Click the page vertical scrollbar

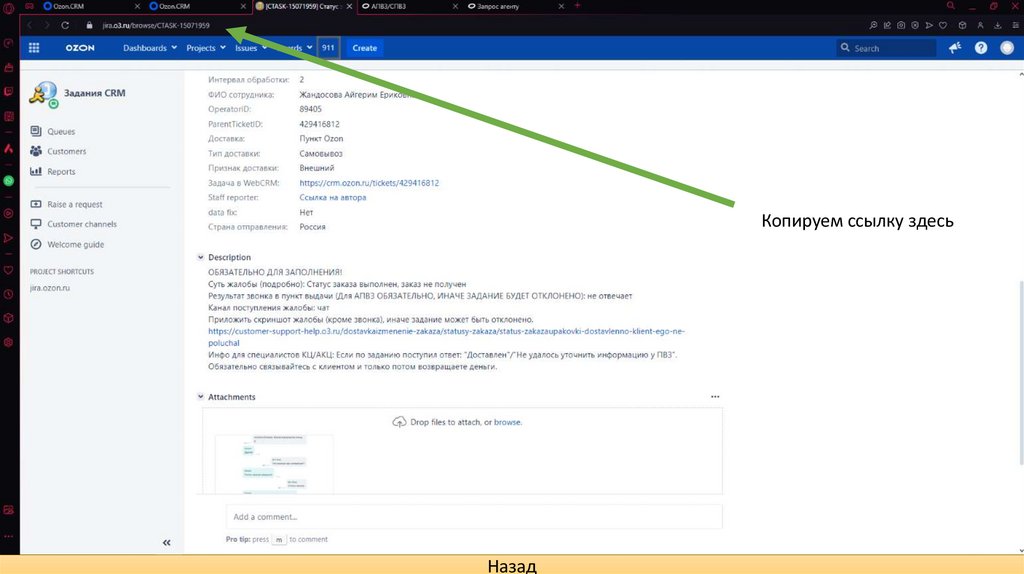tap(1021, 372)
